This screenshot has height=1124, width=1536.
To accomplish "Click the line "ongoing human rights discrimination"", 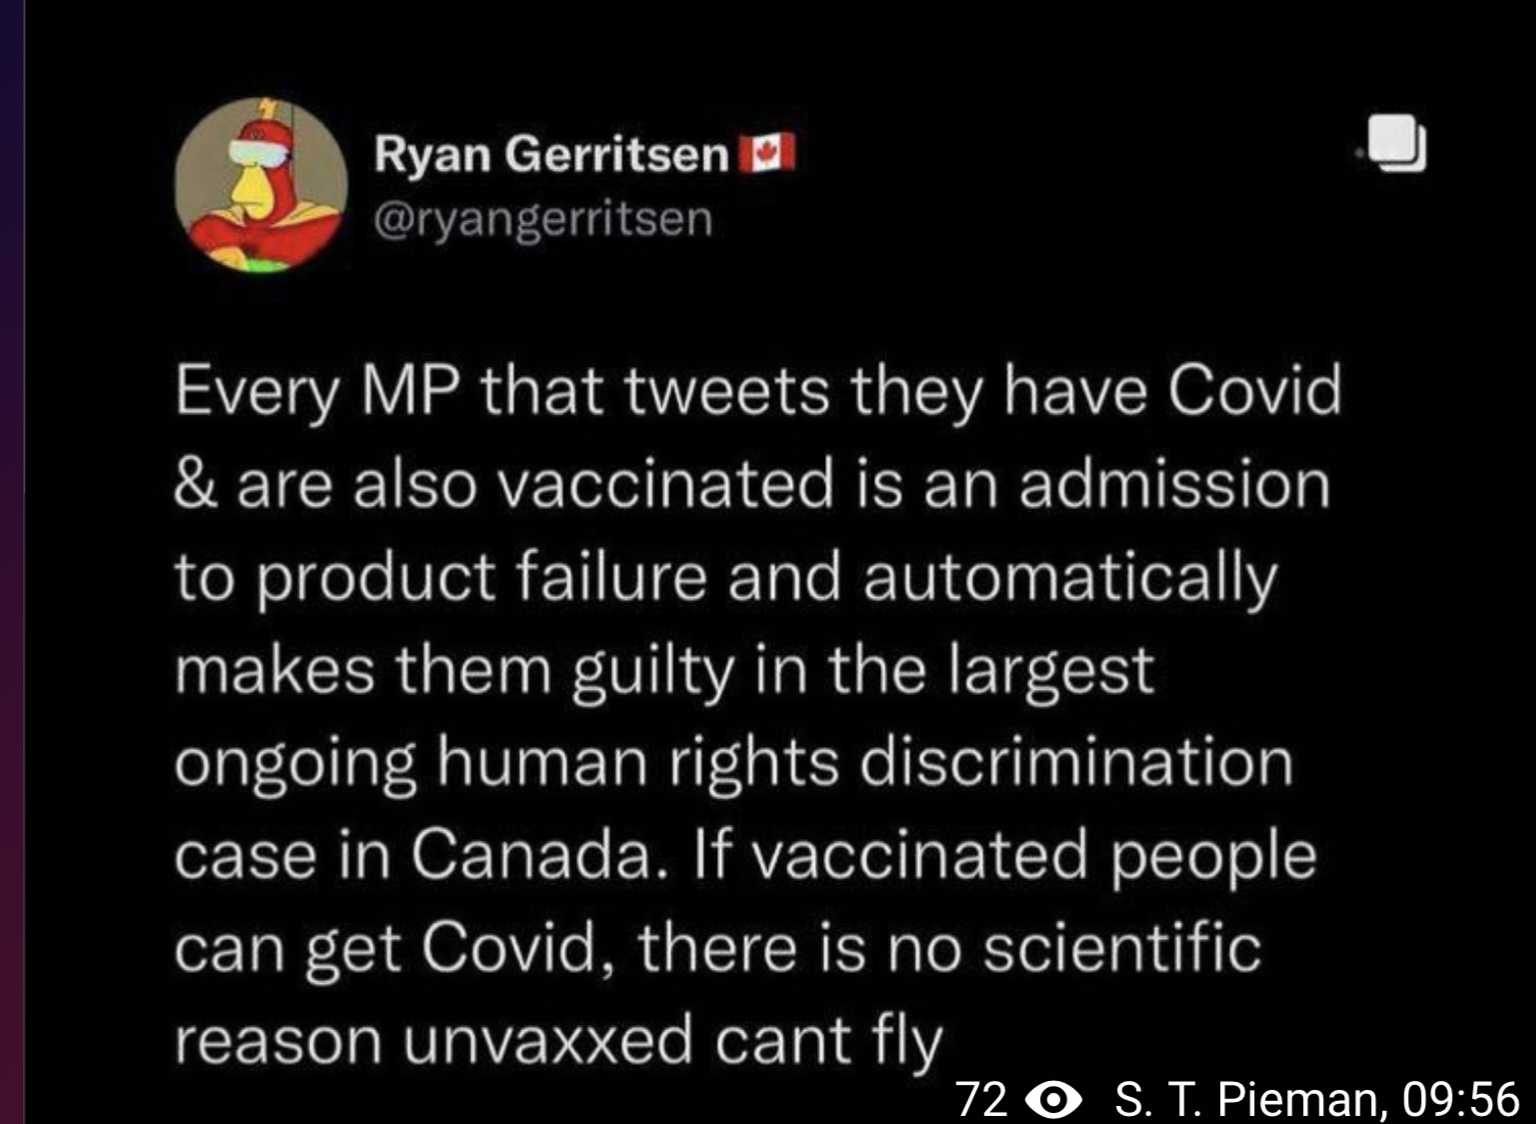I will [x=734, y=762].
